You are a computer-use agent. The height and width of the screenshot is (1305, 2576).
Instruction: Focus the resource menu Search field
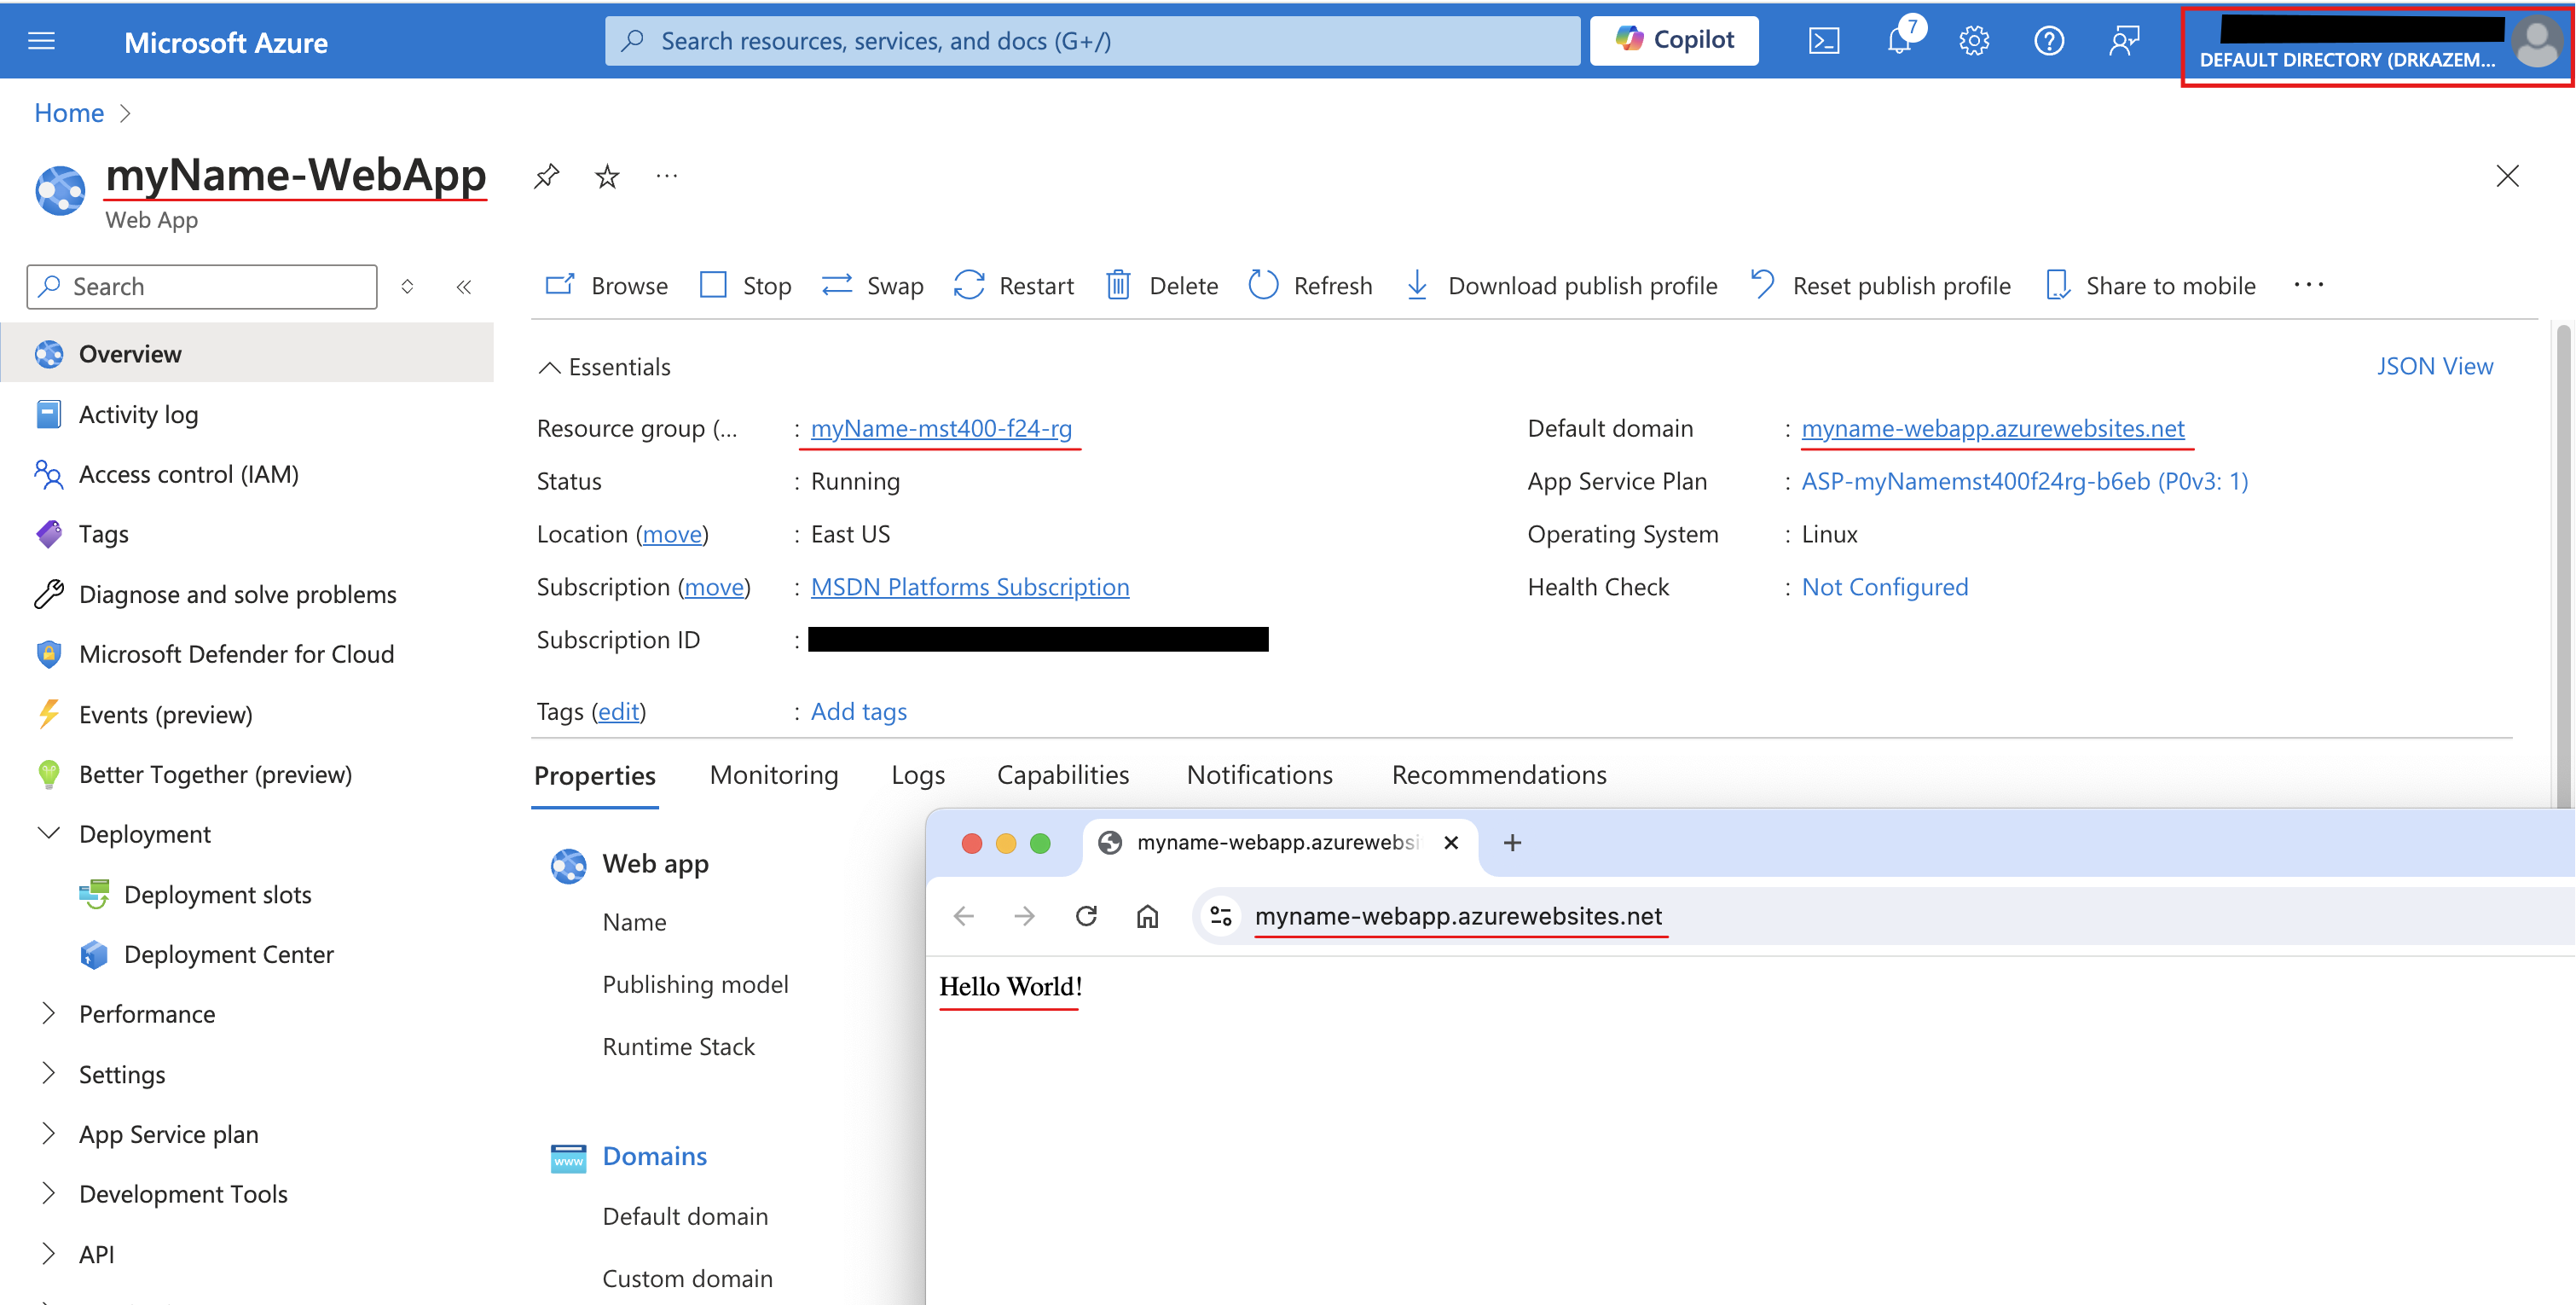tap(202, 287)
